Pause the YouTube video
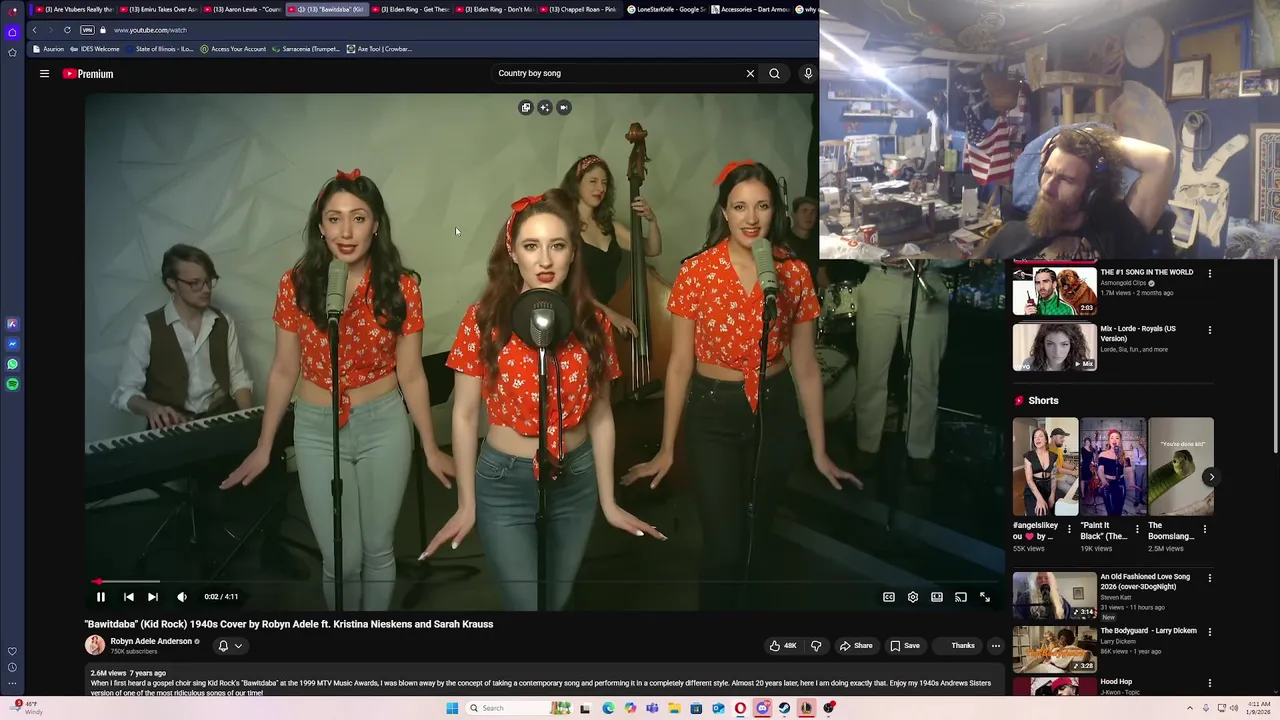1280x720 pixels. coord(101,597)
